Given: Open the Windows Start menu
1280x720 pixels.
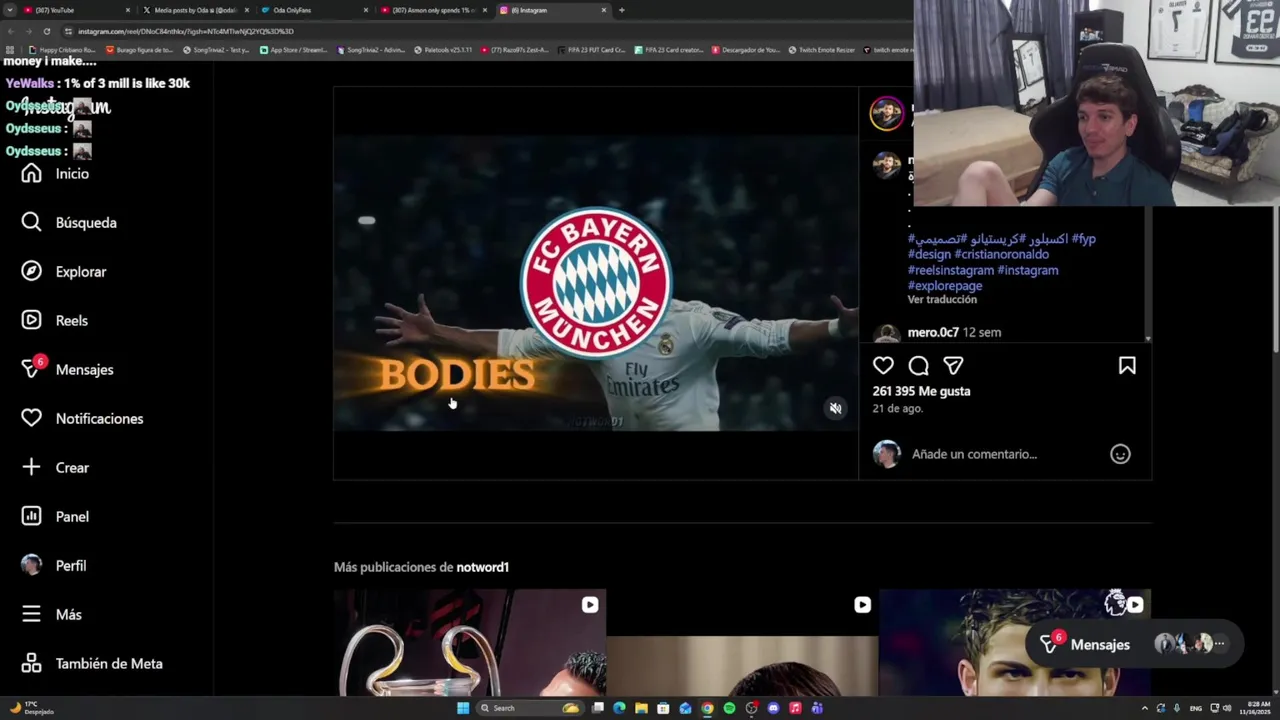Looking at the screenshot, I should click(x=463, y=708).
